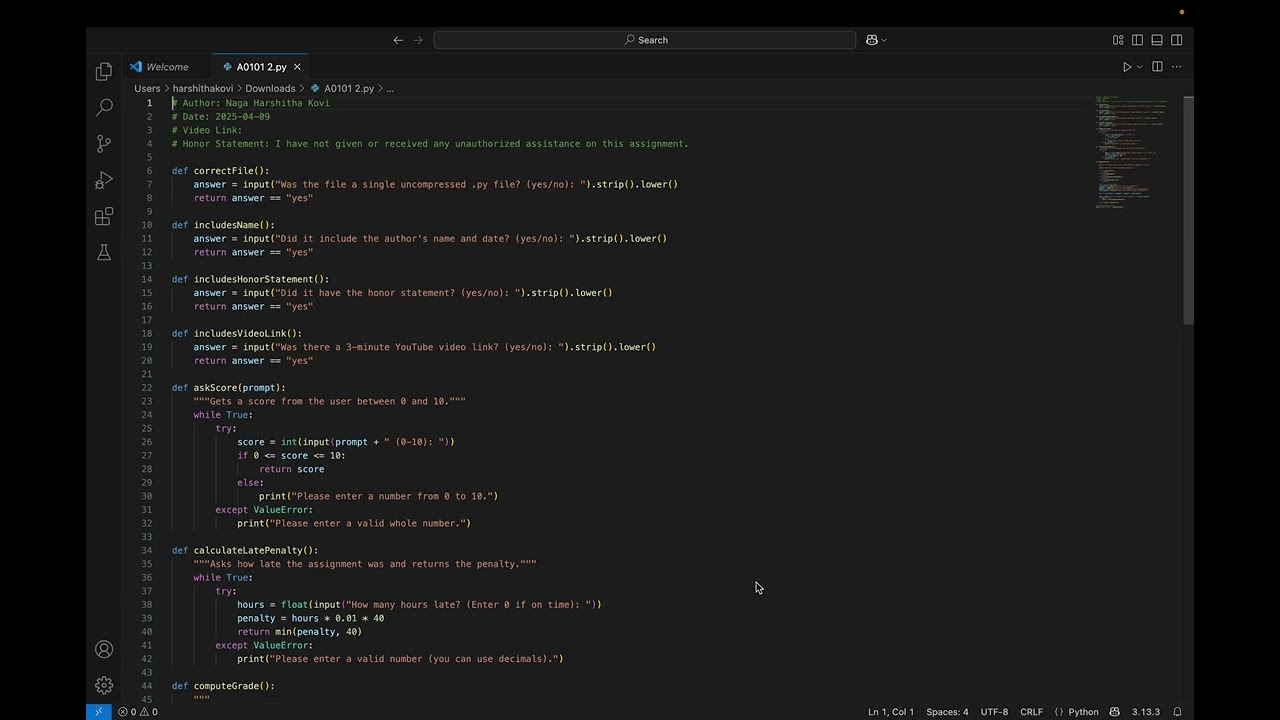This screenshot has width=1280, height=720.
Task: Open the CRLF end-of-line selector
Action: (x=1031, y=712)
